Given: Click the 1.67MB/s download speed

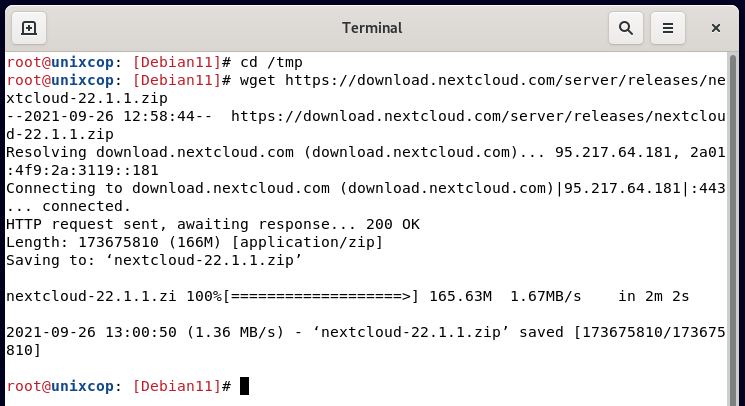Looking at the screenshot, I should 546,296.
